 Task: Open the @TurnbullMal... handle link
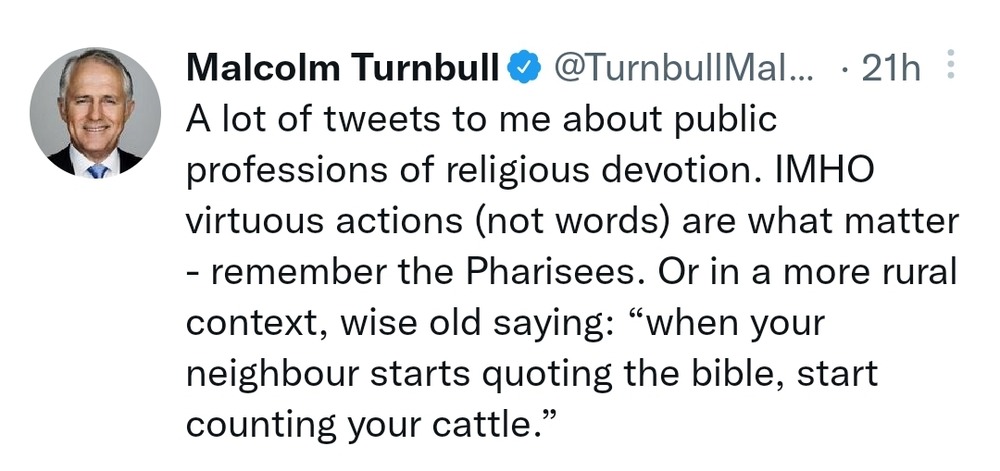(x=679, y=68)
